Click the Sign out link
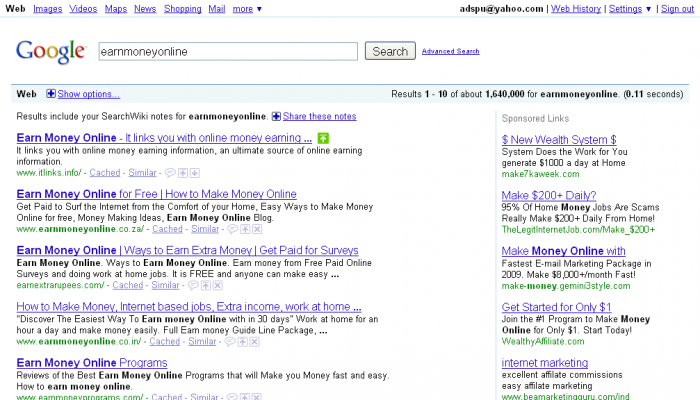 coord(677,9)
